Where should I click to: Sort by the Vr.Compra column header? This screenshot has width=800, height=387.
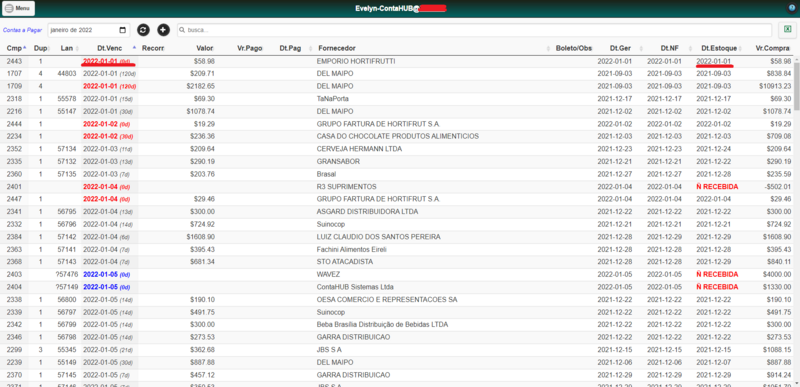point(772,48)
